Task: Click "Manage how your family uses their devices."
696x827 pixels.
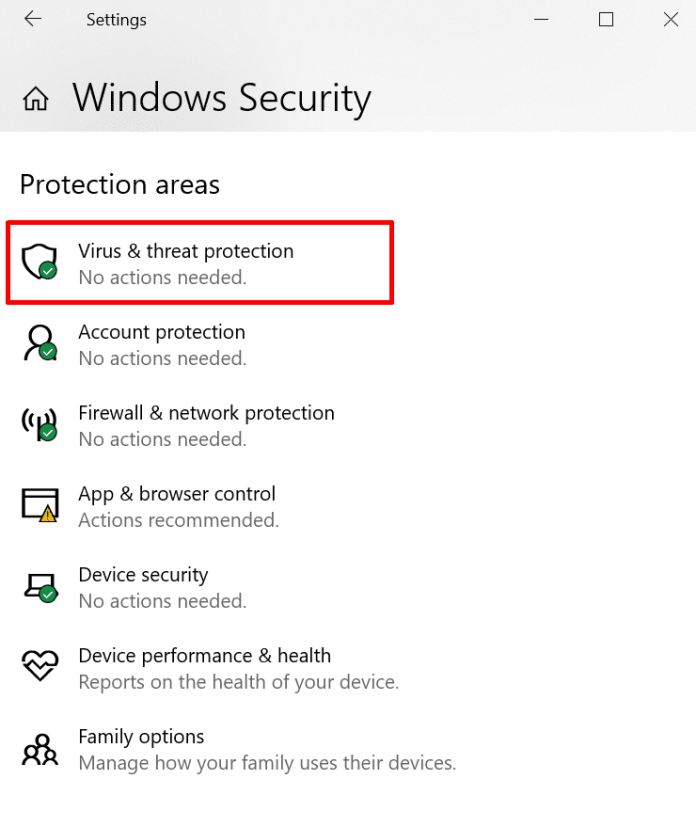Action: coord(267,763)
